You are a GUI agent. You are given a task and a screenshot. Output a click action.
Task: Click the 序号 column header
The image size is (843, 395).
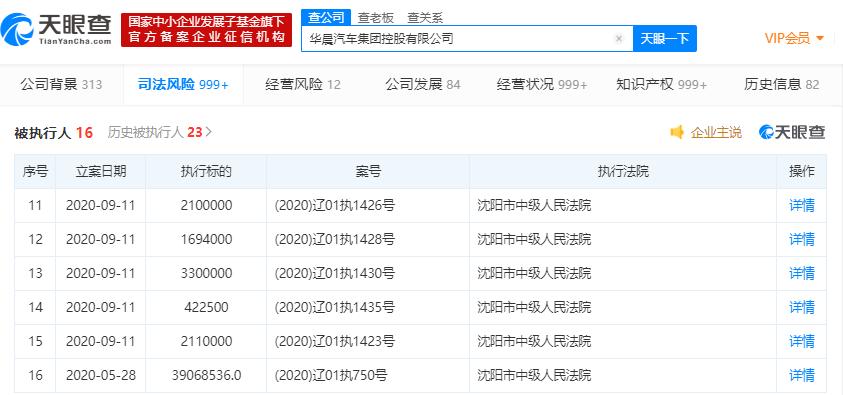[35, 171]
